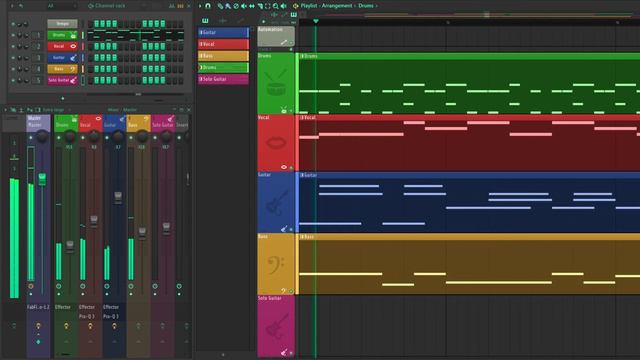Select the Guitar pattern in the picker

click(x=223, y=32)
